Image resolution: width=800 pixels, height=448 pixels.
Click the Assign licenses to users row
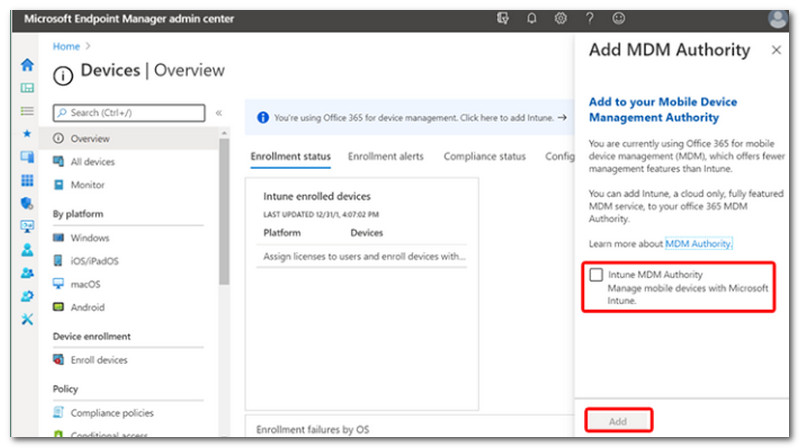(x=362, y=256)
